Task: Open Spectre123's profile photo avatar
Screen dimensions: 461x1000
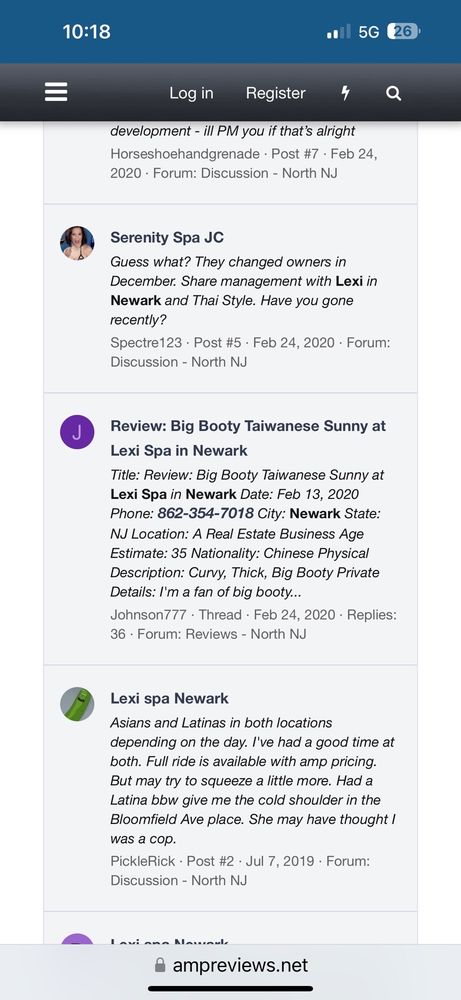Action: 77,243
